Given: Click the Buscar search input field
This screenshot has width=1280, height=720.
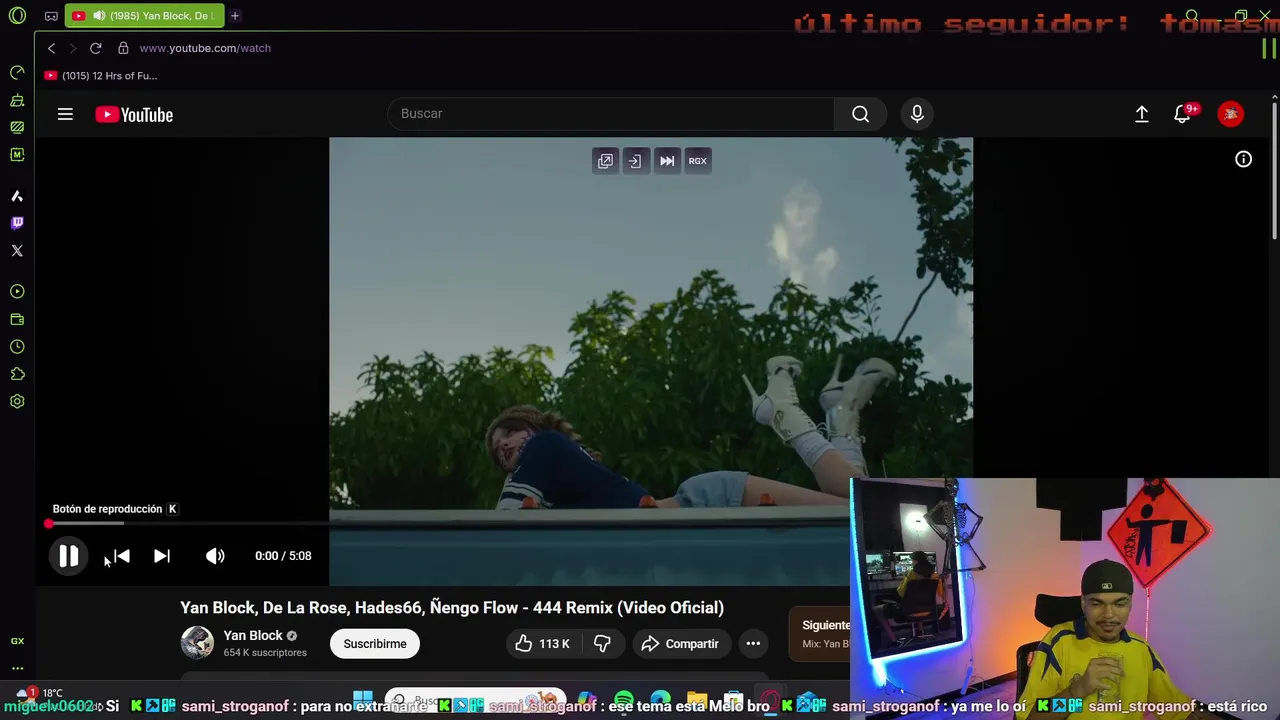Looking at the screenshot, I should click(611, 114).
